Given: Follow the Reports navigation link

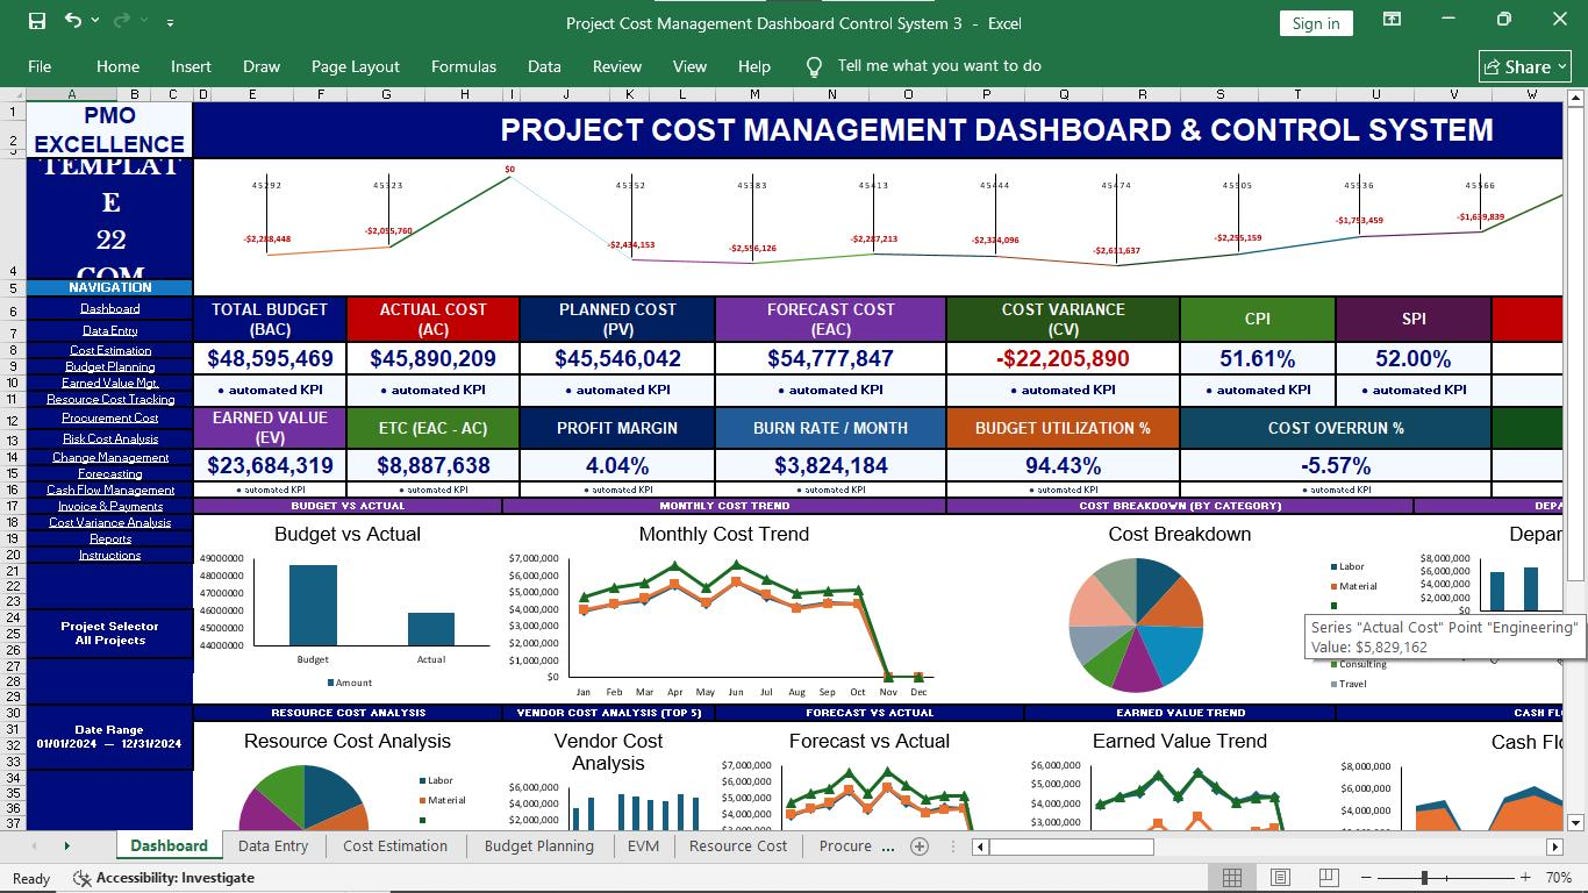Looking at the screenshot, I should [x=110, y=538].
